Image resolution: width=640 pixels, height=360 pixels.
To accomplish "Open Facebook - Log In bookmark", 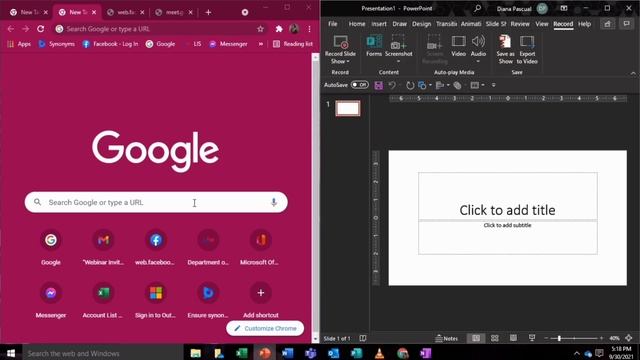I will click(x=110, y=44).
